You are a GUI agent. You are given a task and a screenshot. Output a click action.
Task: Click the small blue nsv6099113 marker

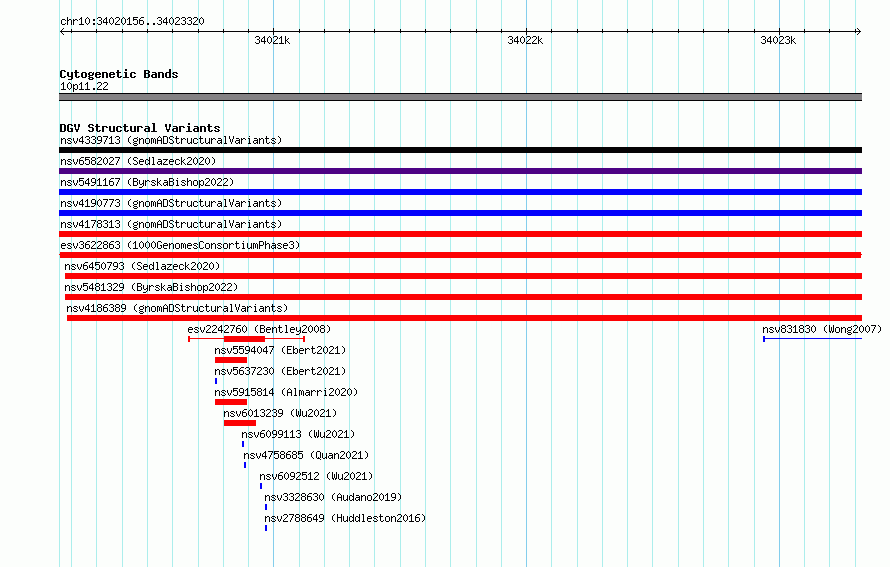point(243,444)
